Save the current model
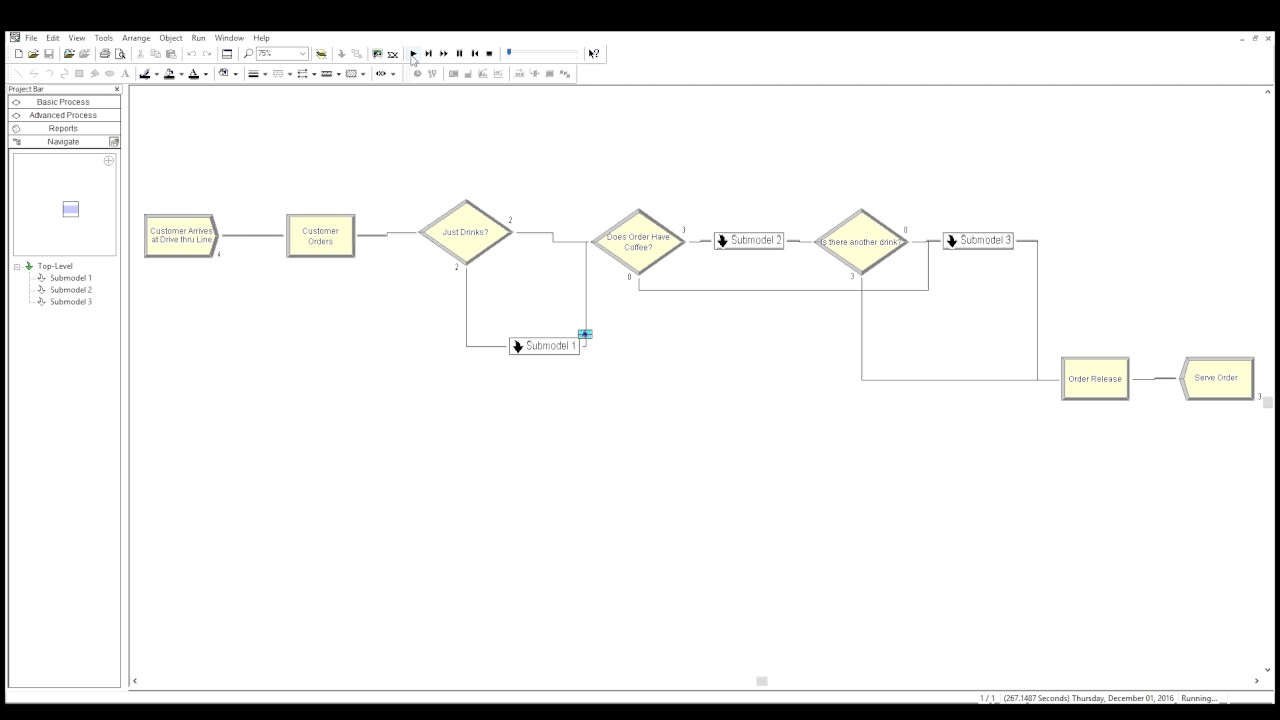 [48, 54]
